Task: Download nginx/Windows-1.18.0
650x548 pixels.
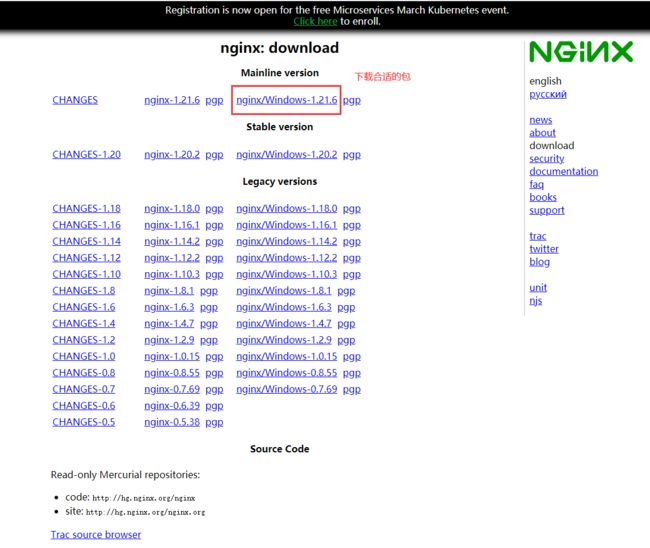Action: (286, 208)
